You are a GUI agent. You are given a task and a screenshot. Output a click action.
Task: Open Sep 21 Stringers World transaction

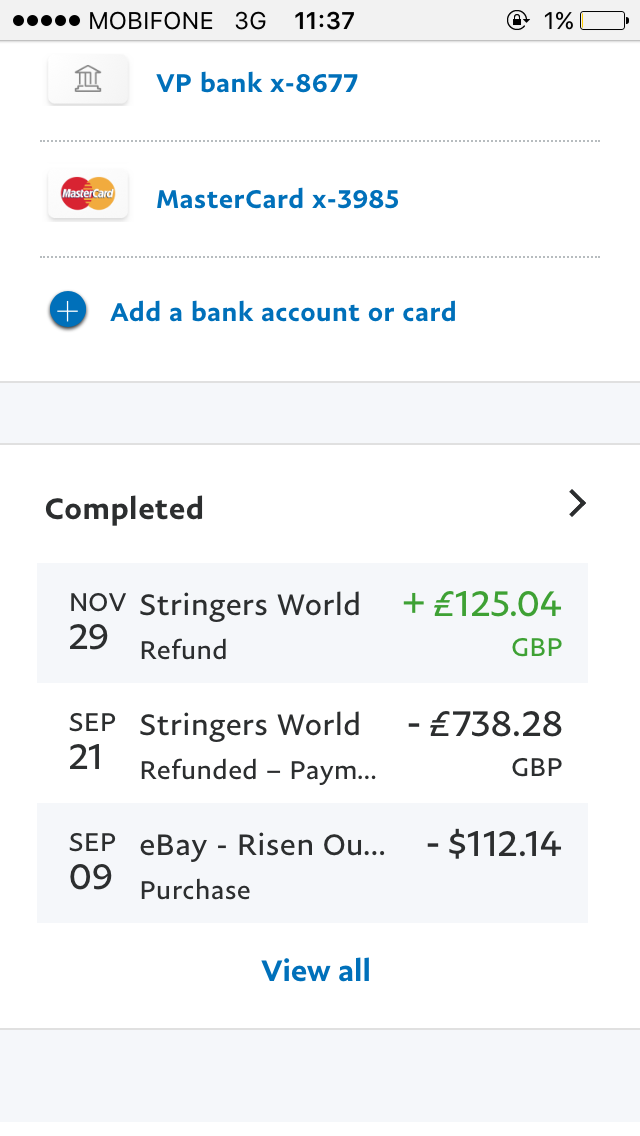point(250,743)
